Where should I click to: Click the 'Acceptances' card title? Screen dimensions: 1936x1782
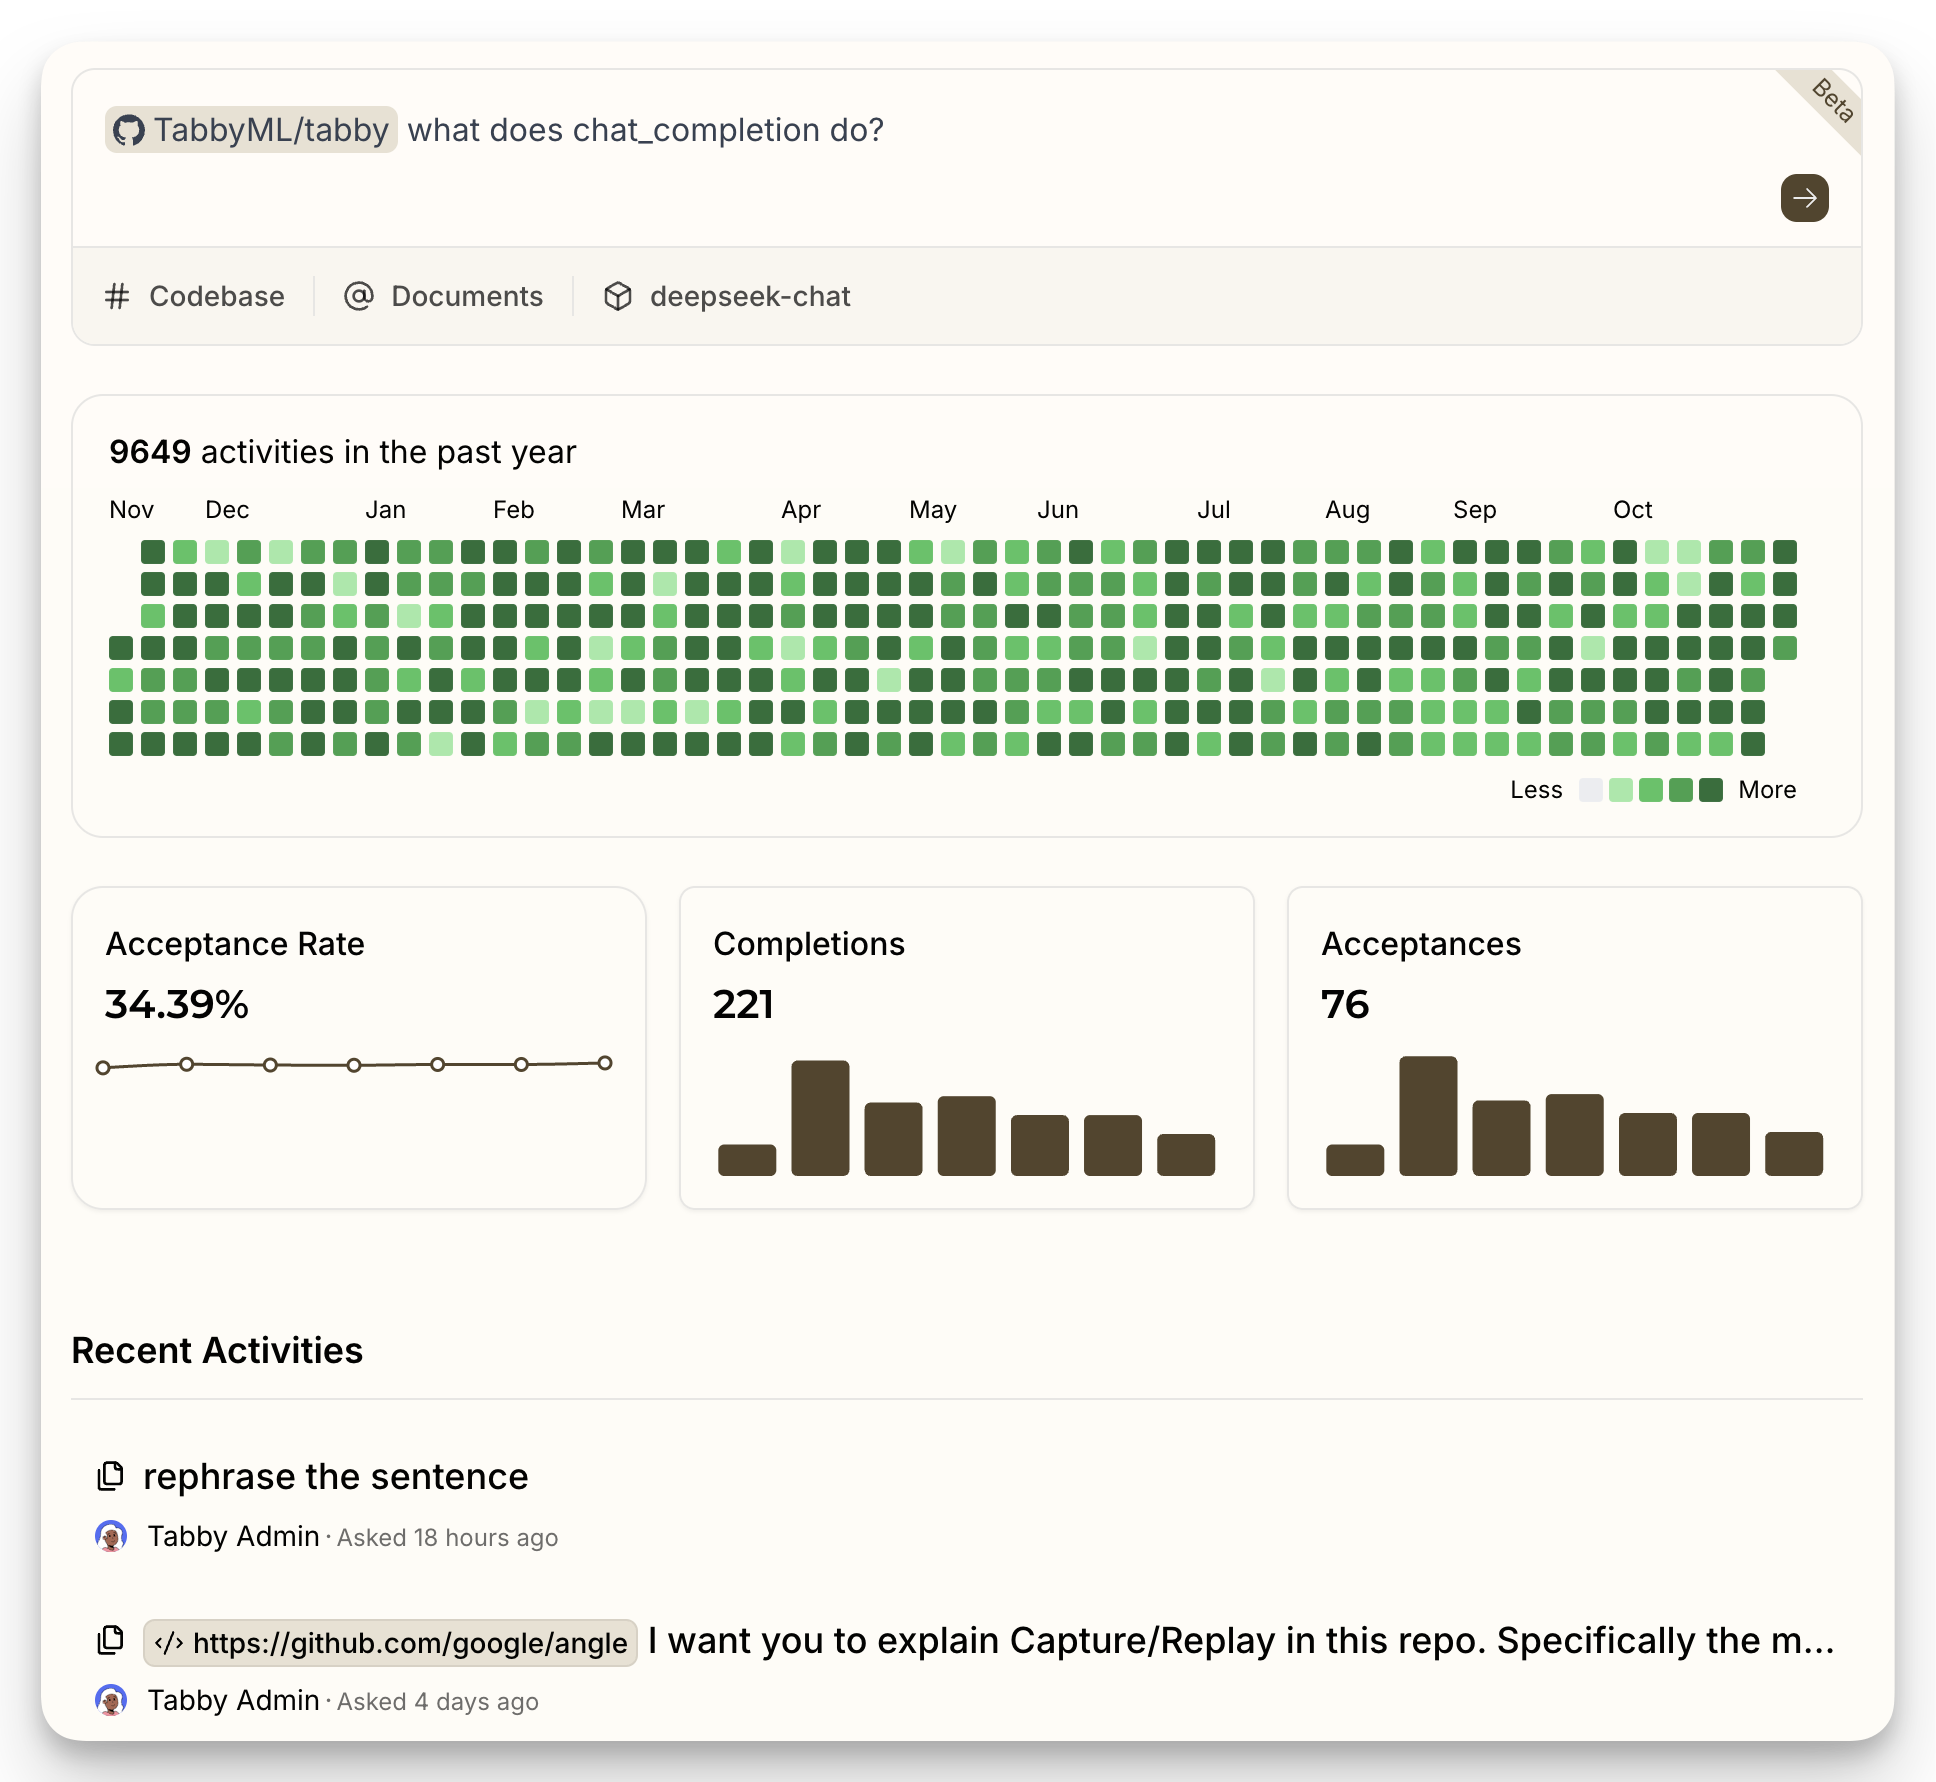(x=1421, y=944)
